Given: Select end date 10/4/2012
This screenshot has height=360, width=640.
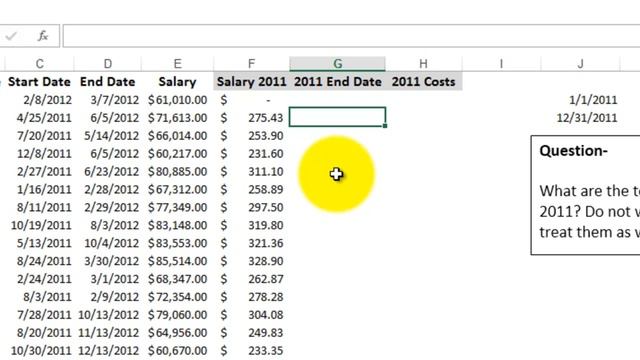Looking at the screenshot, I should (x=108, y=243).
